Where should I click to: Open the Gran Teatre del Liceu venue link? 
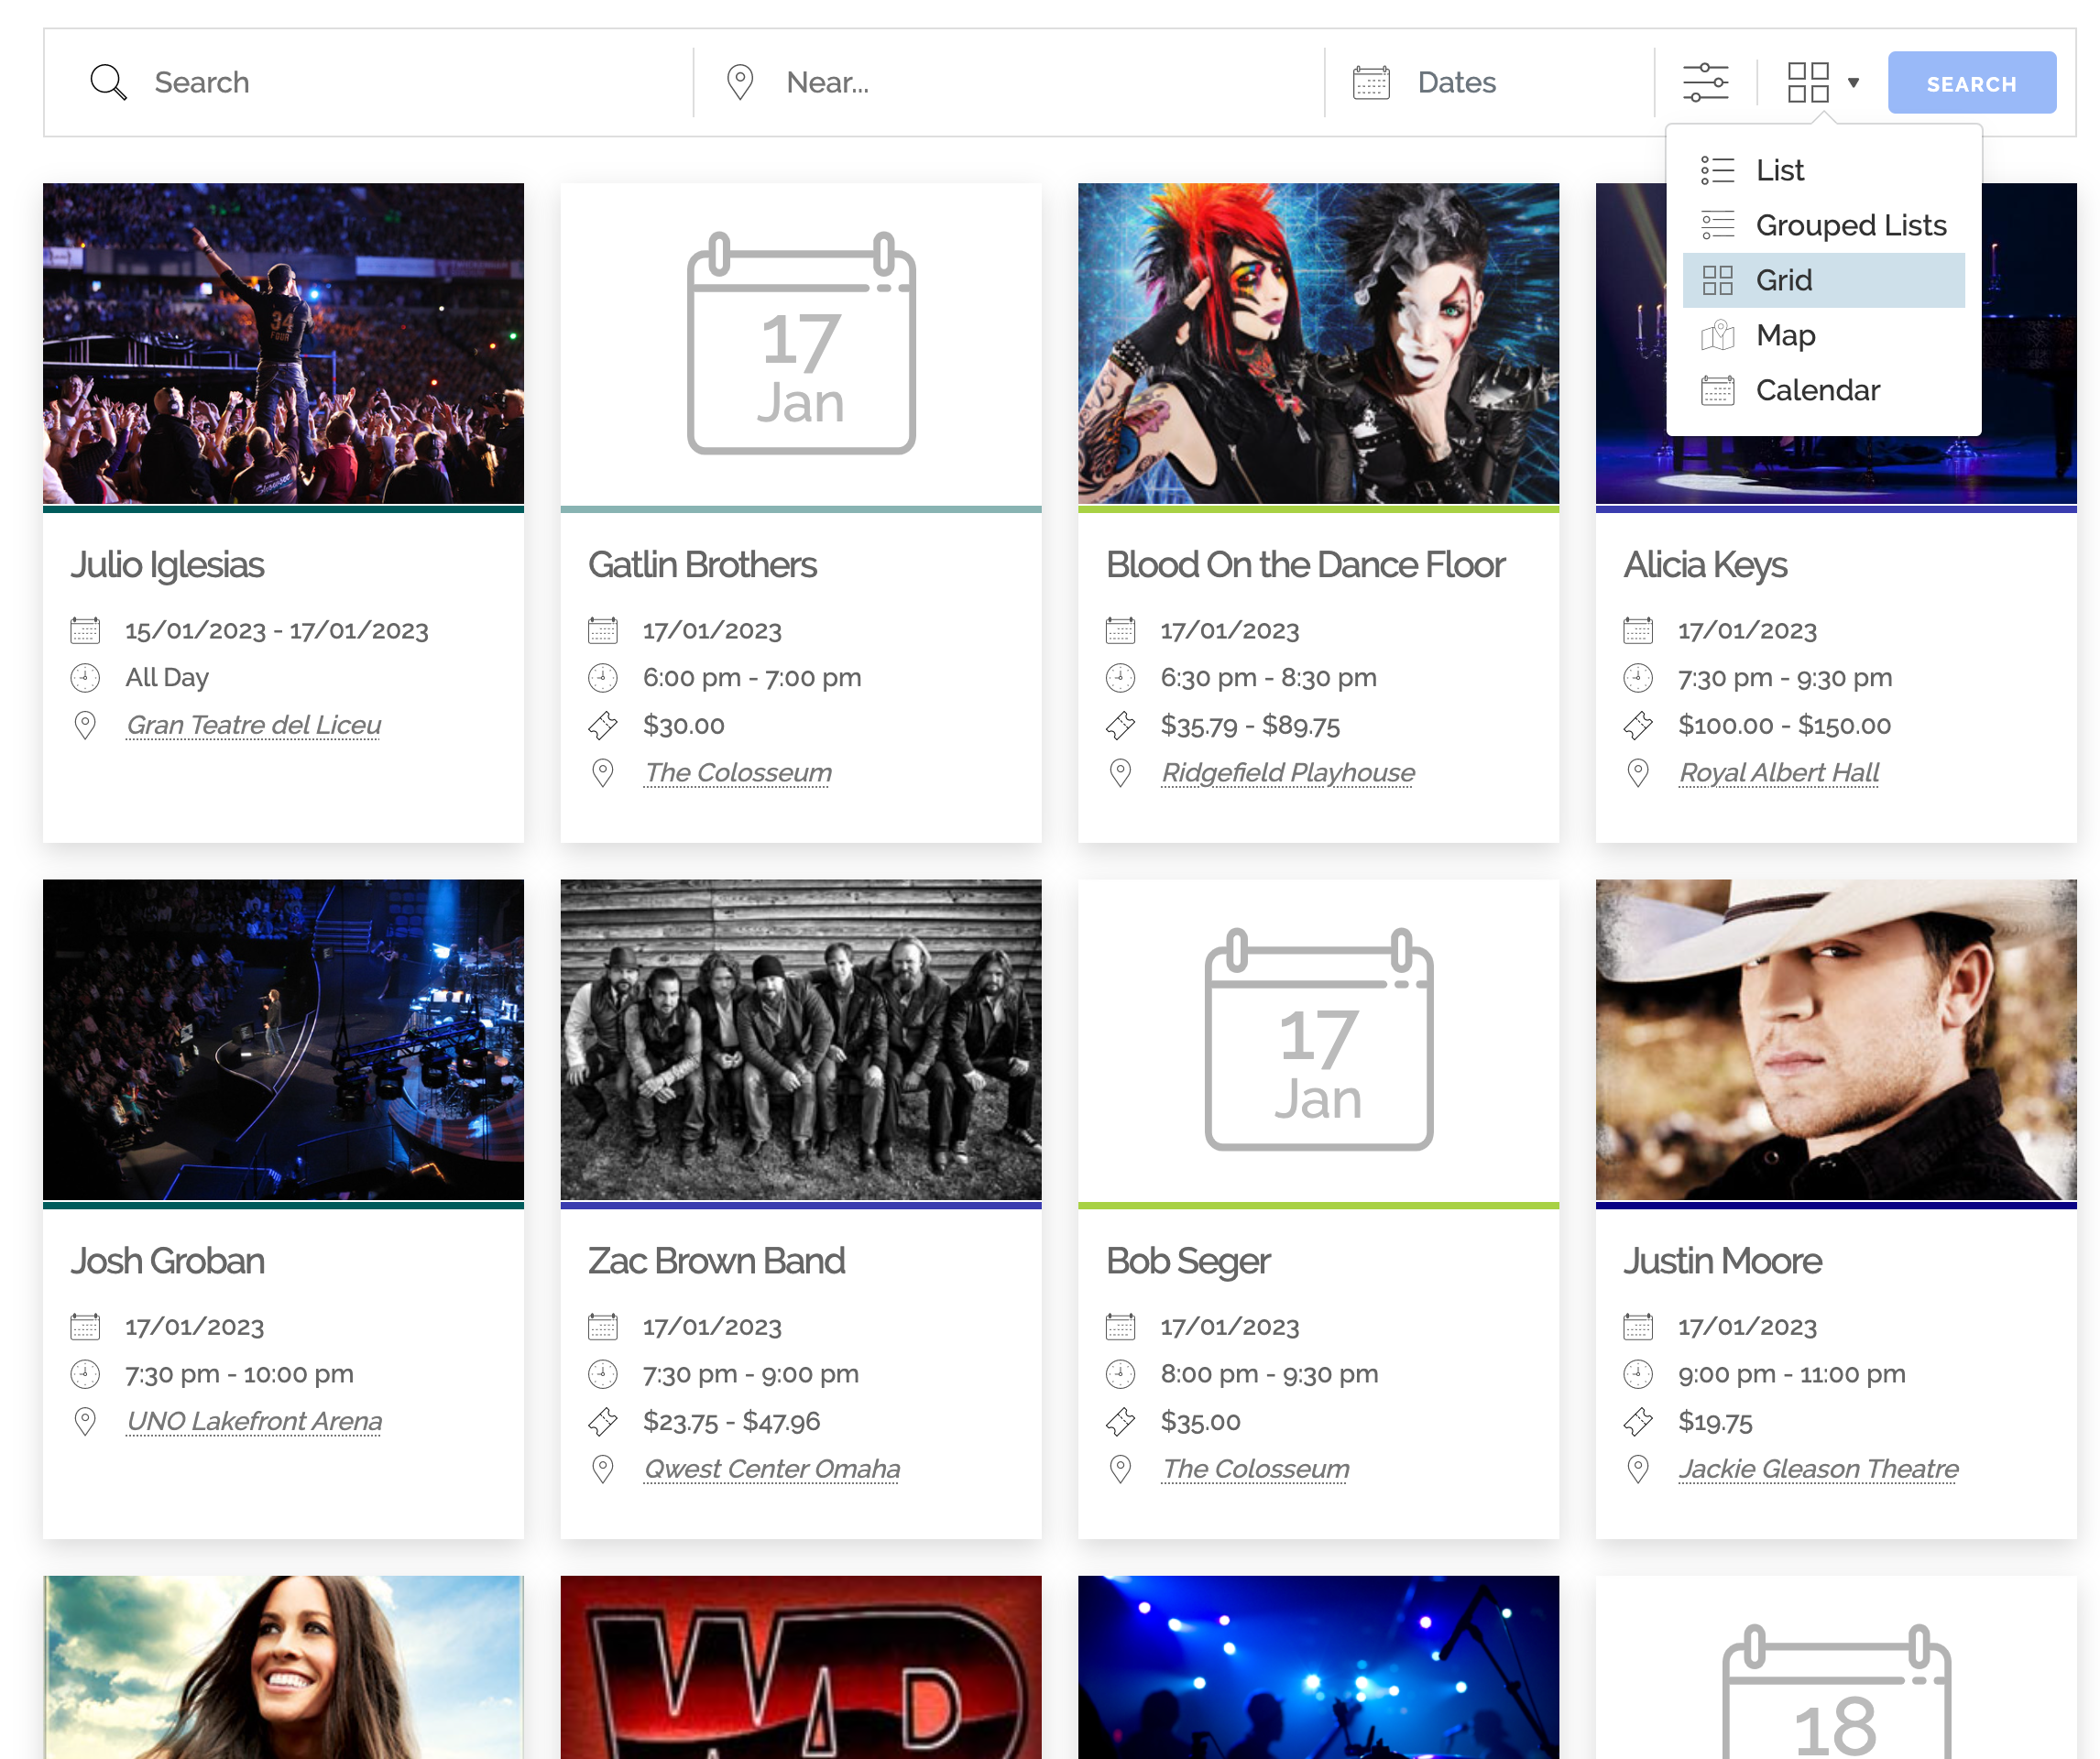pos(253,725)
